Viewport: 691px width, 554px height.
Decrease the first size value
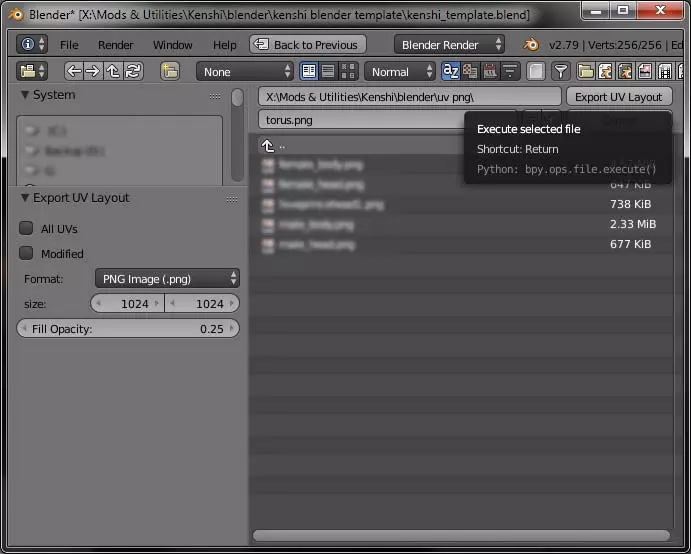click(98, 303)
